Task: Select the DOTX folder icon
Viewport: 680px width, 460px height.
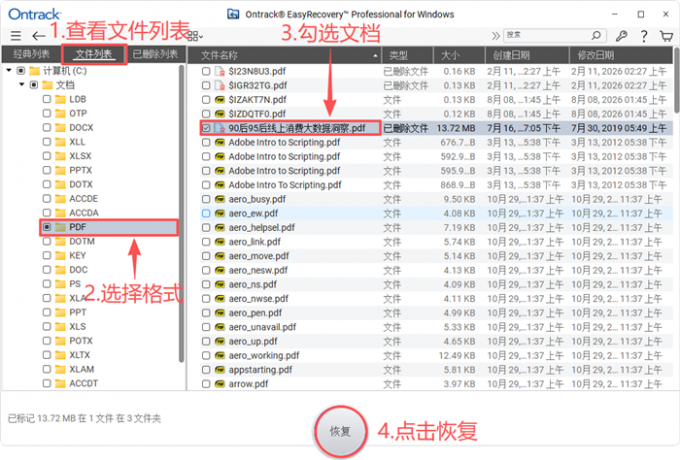Action: pyautogui.click(x=60, y=184)
